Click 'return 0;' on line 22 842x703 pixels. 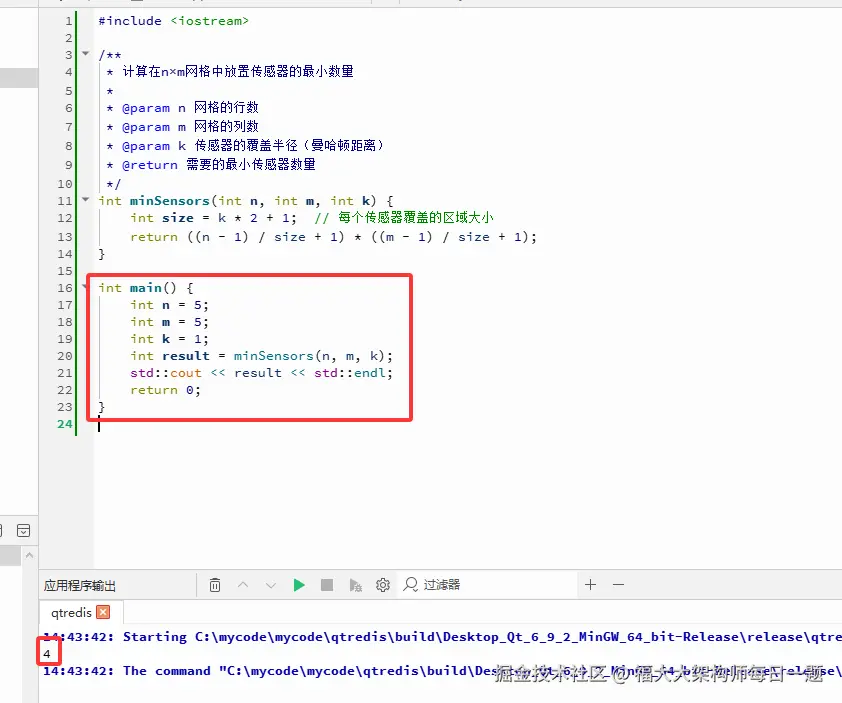click(165, 390)
